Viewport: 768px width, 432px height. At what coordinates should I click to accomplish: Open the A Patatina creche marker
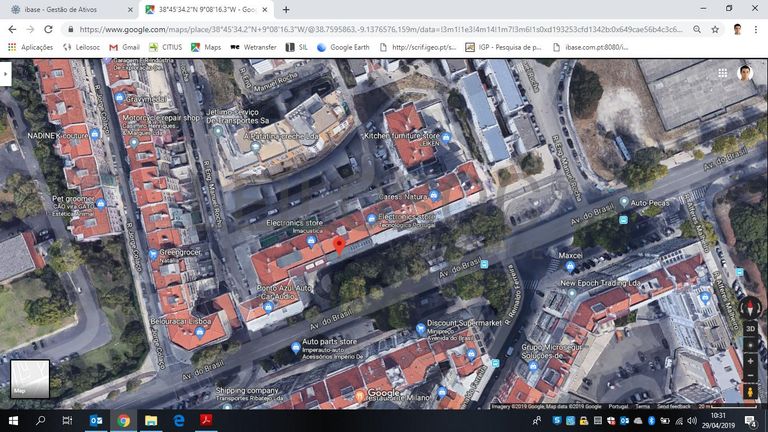[x=255, y=145]
